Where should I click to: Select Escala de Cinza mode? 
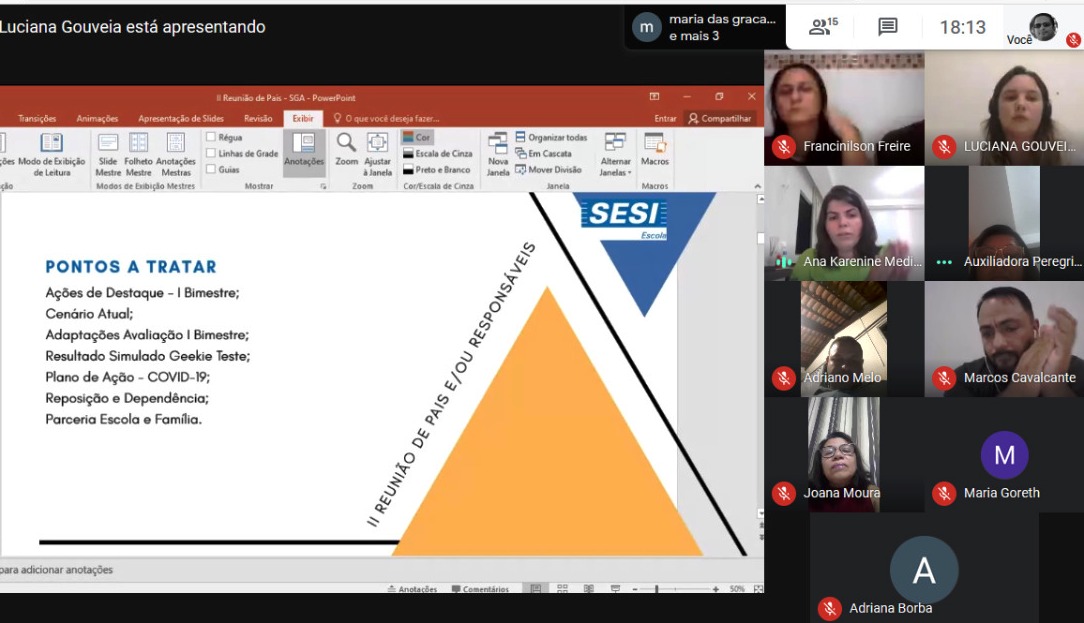click(x=438, y=154)
